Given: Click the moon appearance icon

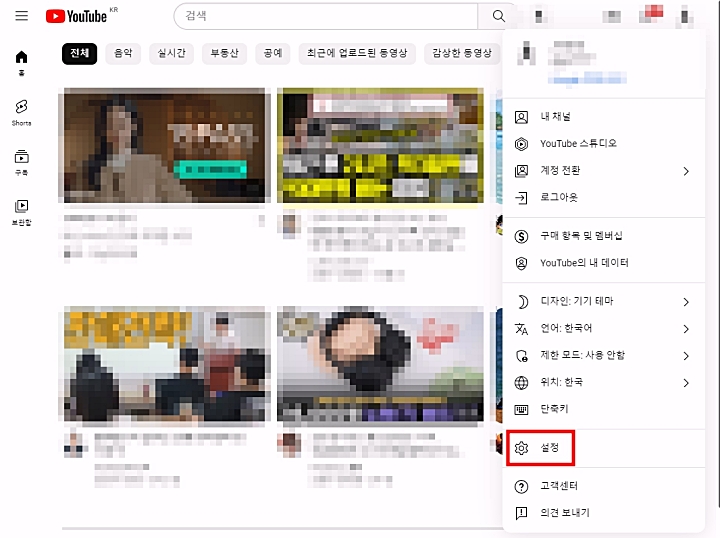Looking at the screenshot, I should click(x=522, y=302).
